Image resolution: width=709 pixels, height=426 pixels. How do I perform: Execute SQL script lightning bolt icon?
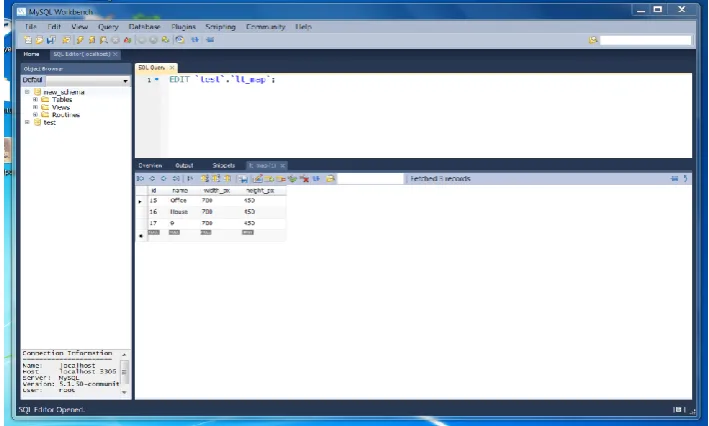pos(80,40)
